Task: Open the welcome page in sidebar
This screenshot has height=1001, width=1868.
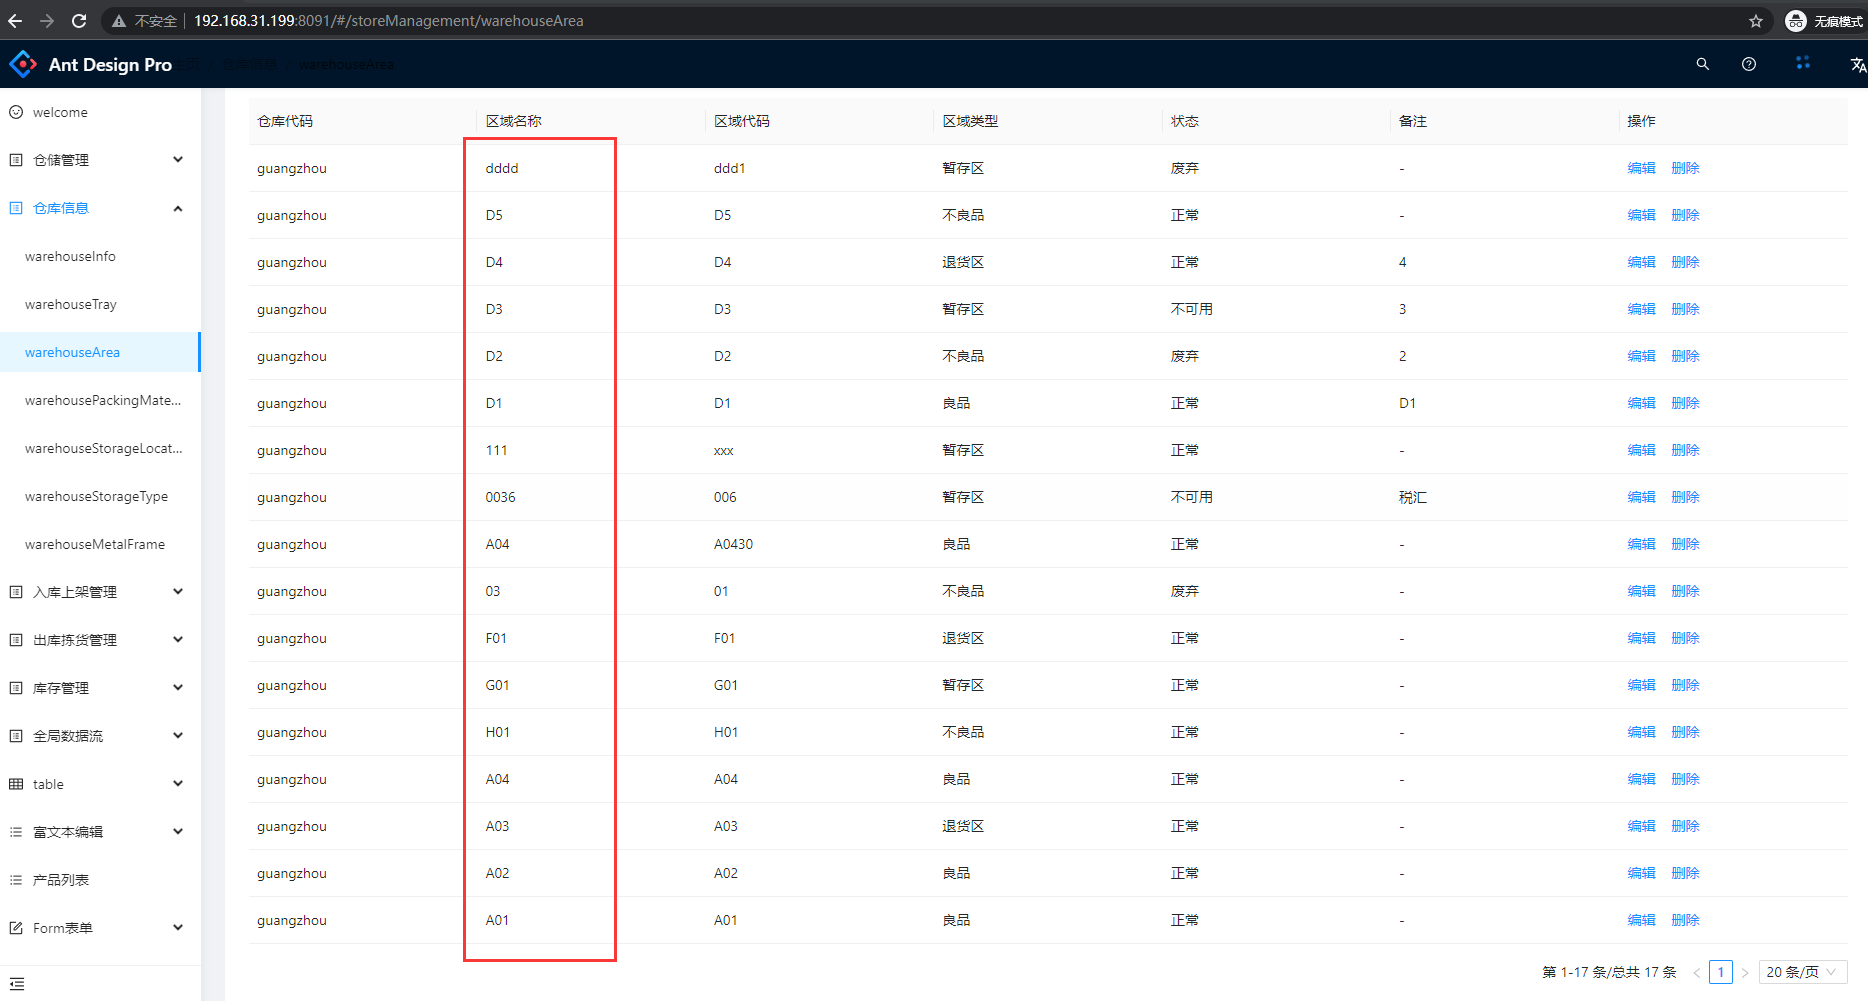Action: coord(60,112)
